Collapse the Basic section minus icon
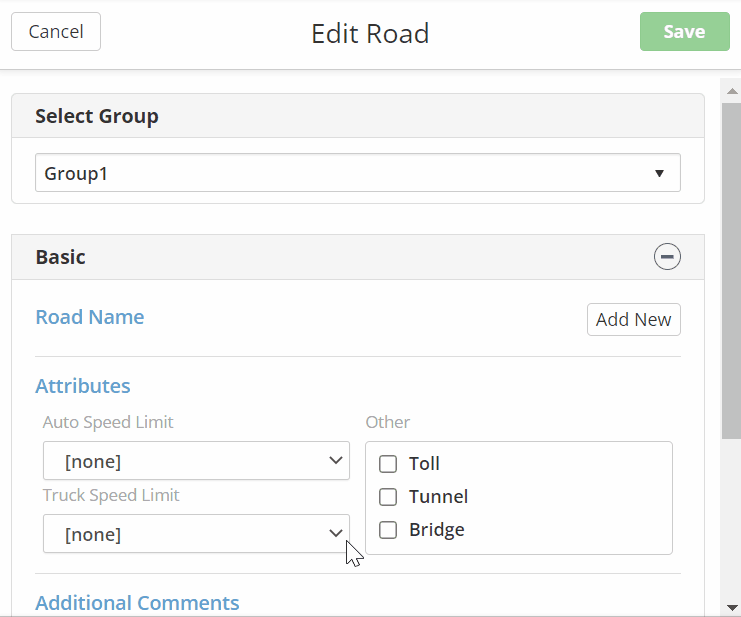741x617 pixels. (667, 257)
